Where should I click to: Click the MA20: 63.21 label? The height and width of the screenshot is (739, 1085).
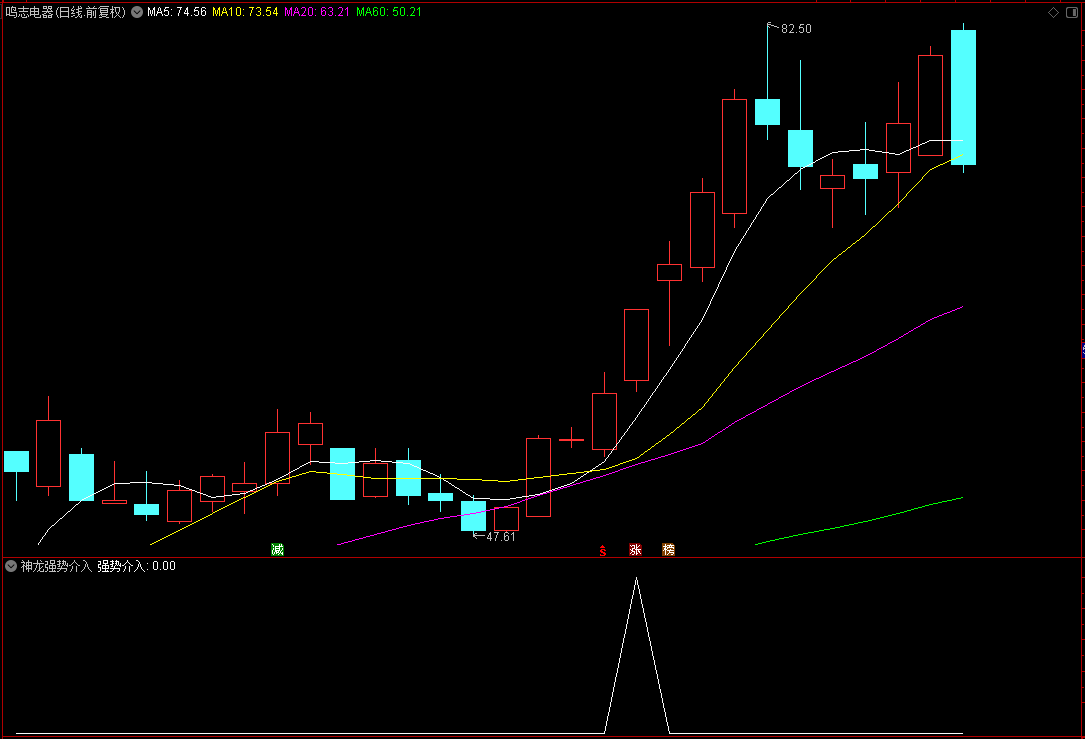click(x=317, y=12)
